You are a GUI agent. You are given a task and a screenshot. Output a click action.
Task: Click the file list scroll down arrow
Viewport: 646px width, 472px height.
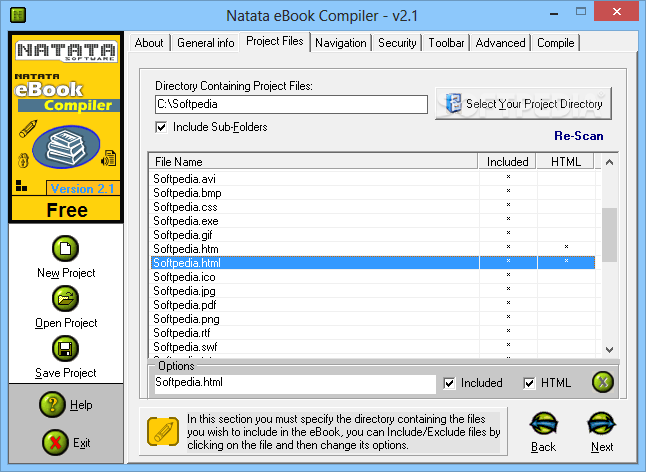(609, 350)
